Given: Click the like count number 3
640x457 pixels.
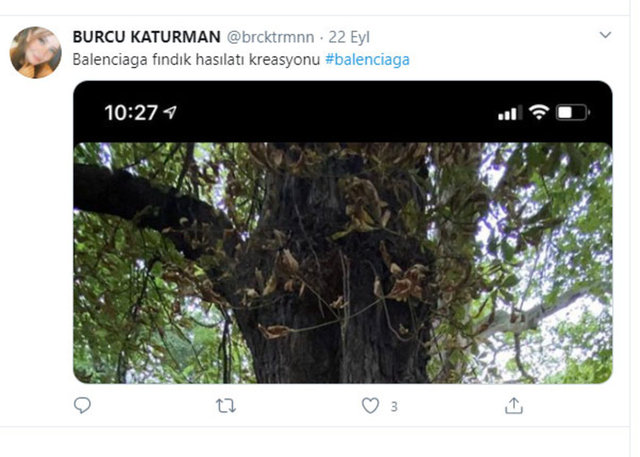Looking at the screenshot, I should coord(394,406).
